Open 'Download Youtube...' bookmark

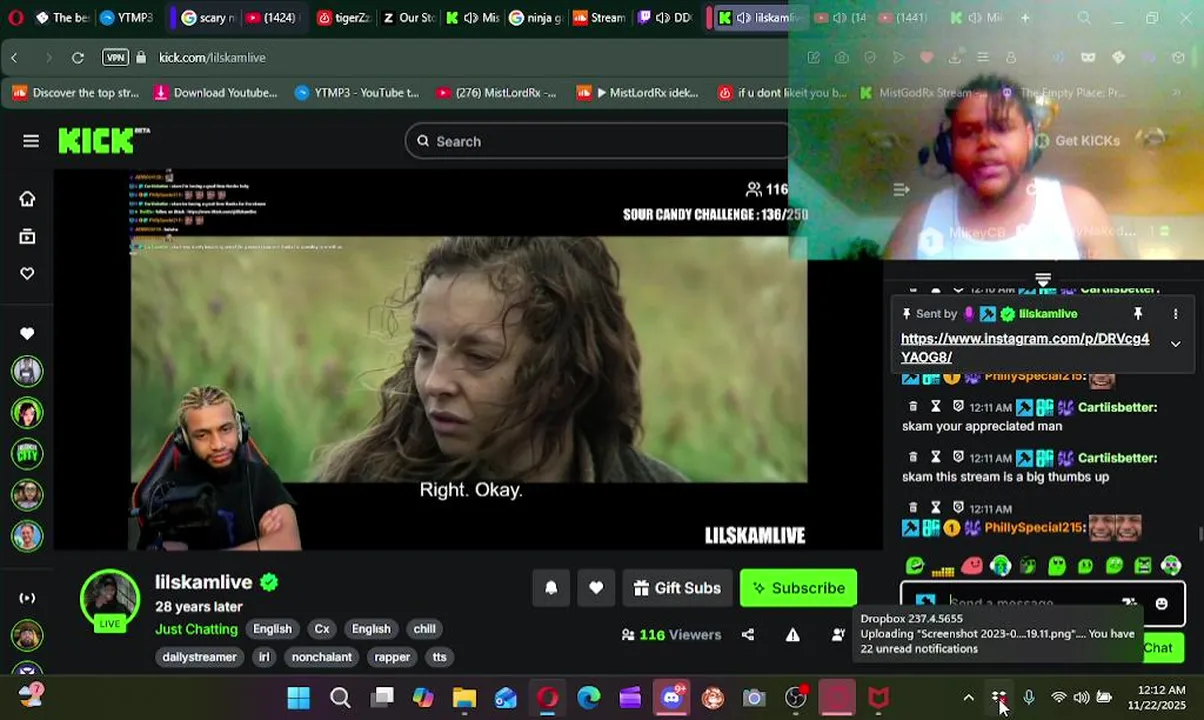(x=215, y=93)
